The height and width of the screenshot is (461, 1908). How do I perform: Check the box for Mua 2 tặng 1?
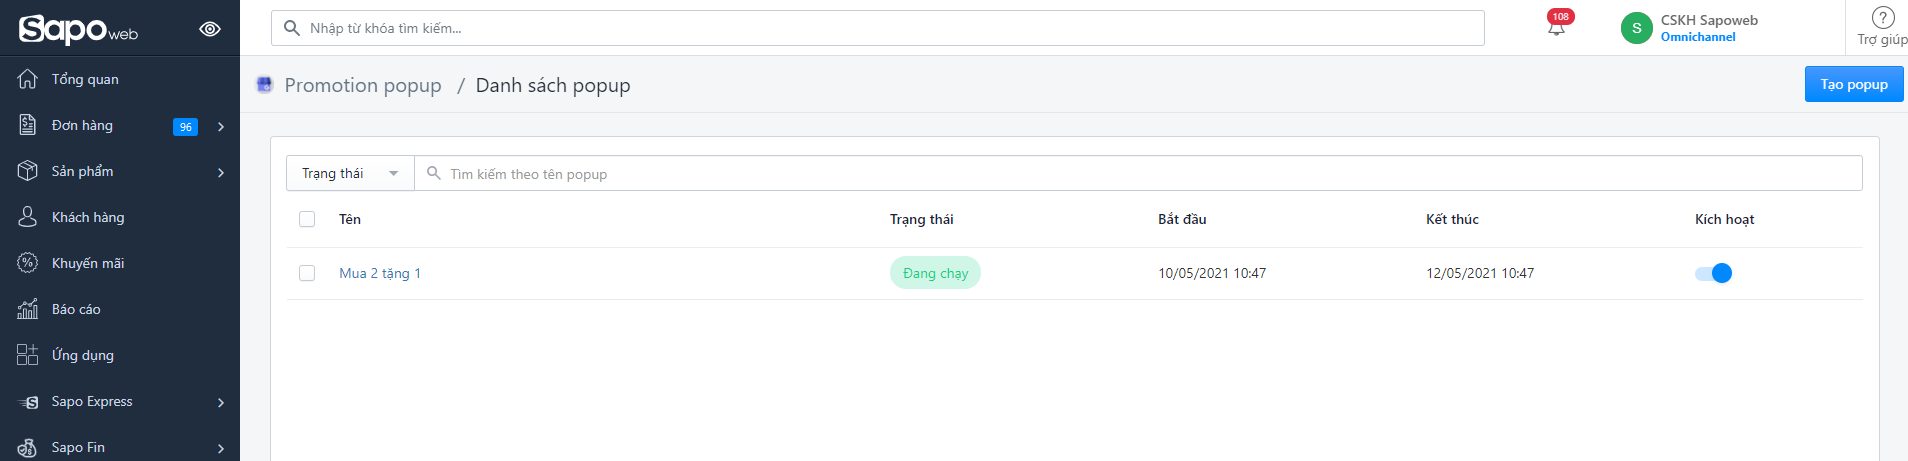click(307, 273)
